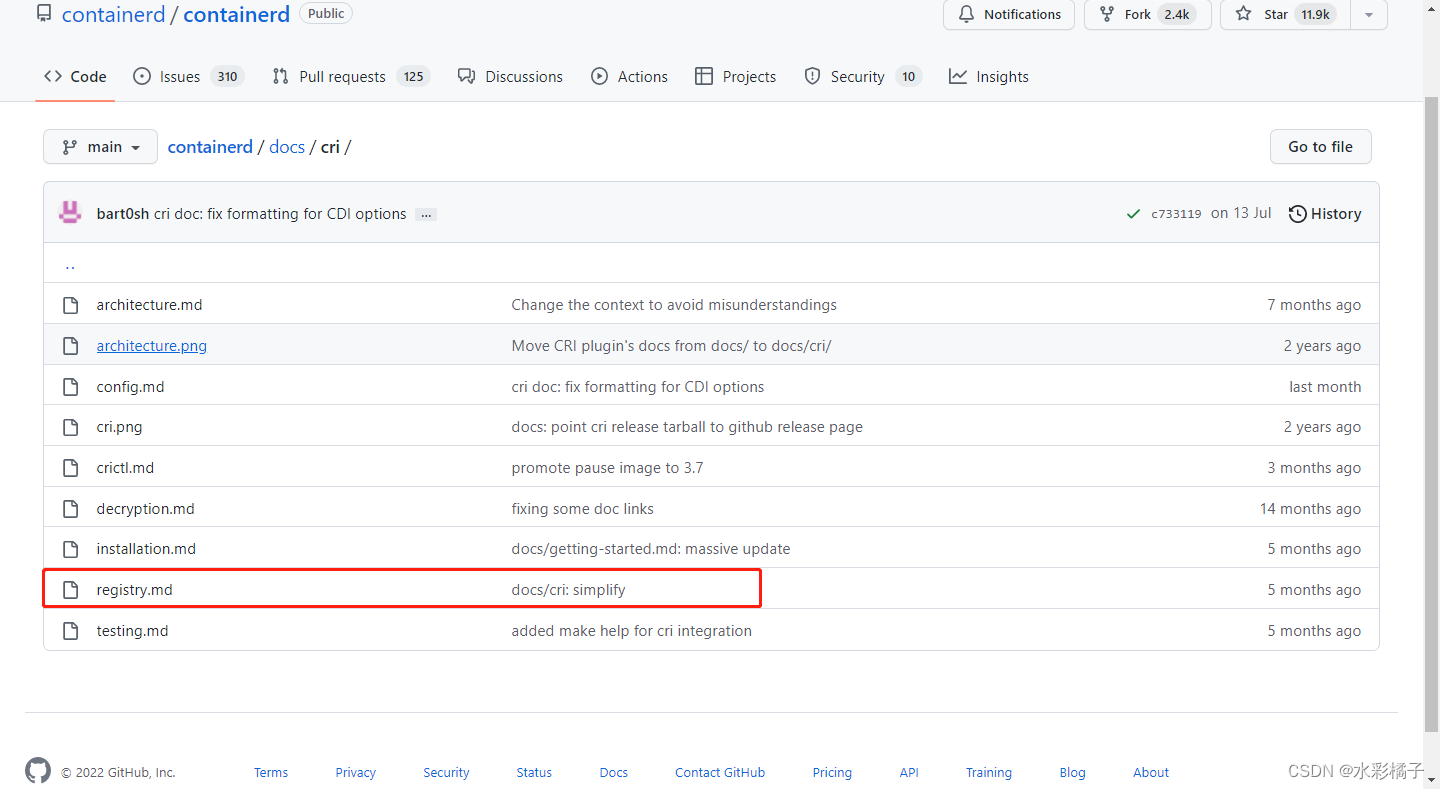The image size is (1440, 789).
Task: Open testing.md file
Action: pos(132,631)
